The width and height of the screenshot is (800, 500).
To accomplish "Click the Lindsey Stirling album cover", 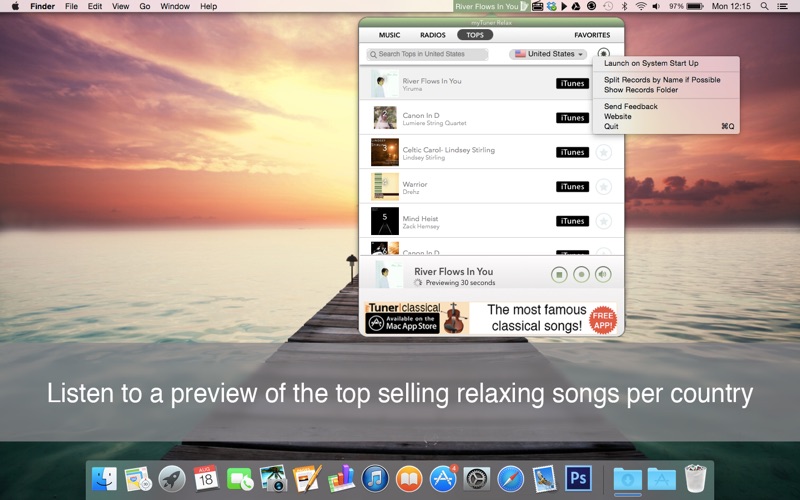I will click(x=385, y=152).
